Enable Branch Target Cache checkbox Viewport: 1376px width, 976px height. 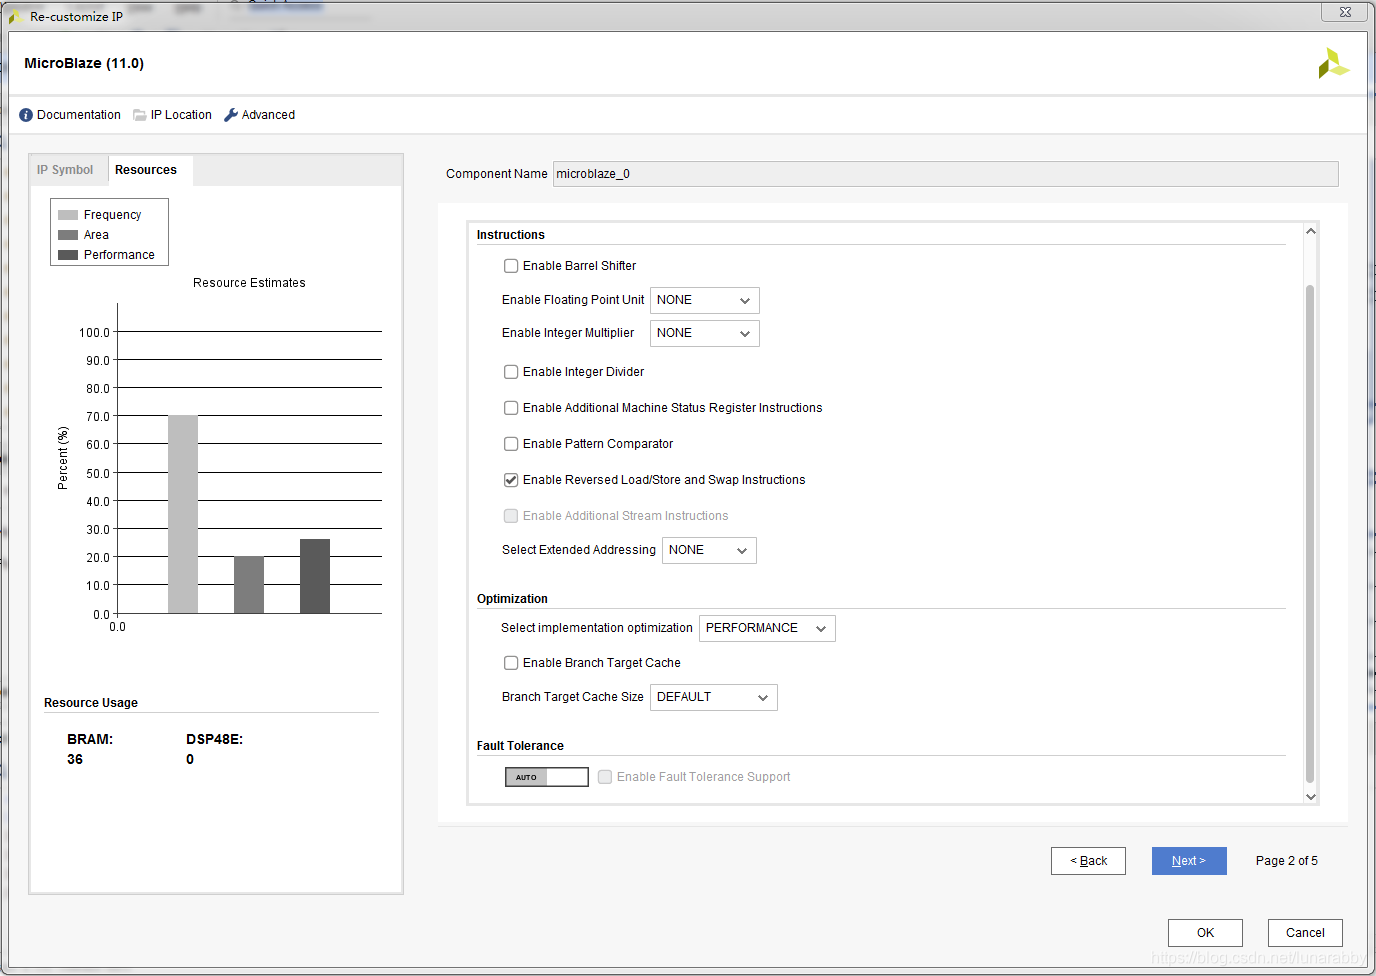pos(511,663)
